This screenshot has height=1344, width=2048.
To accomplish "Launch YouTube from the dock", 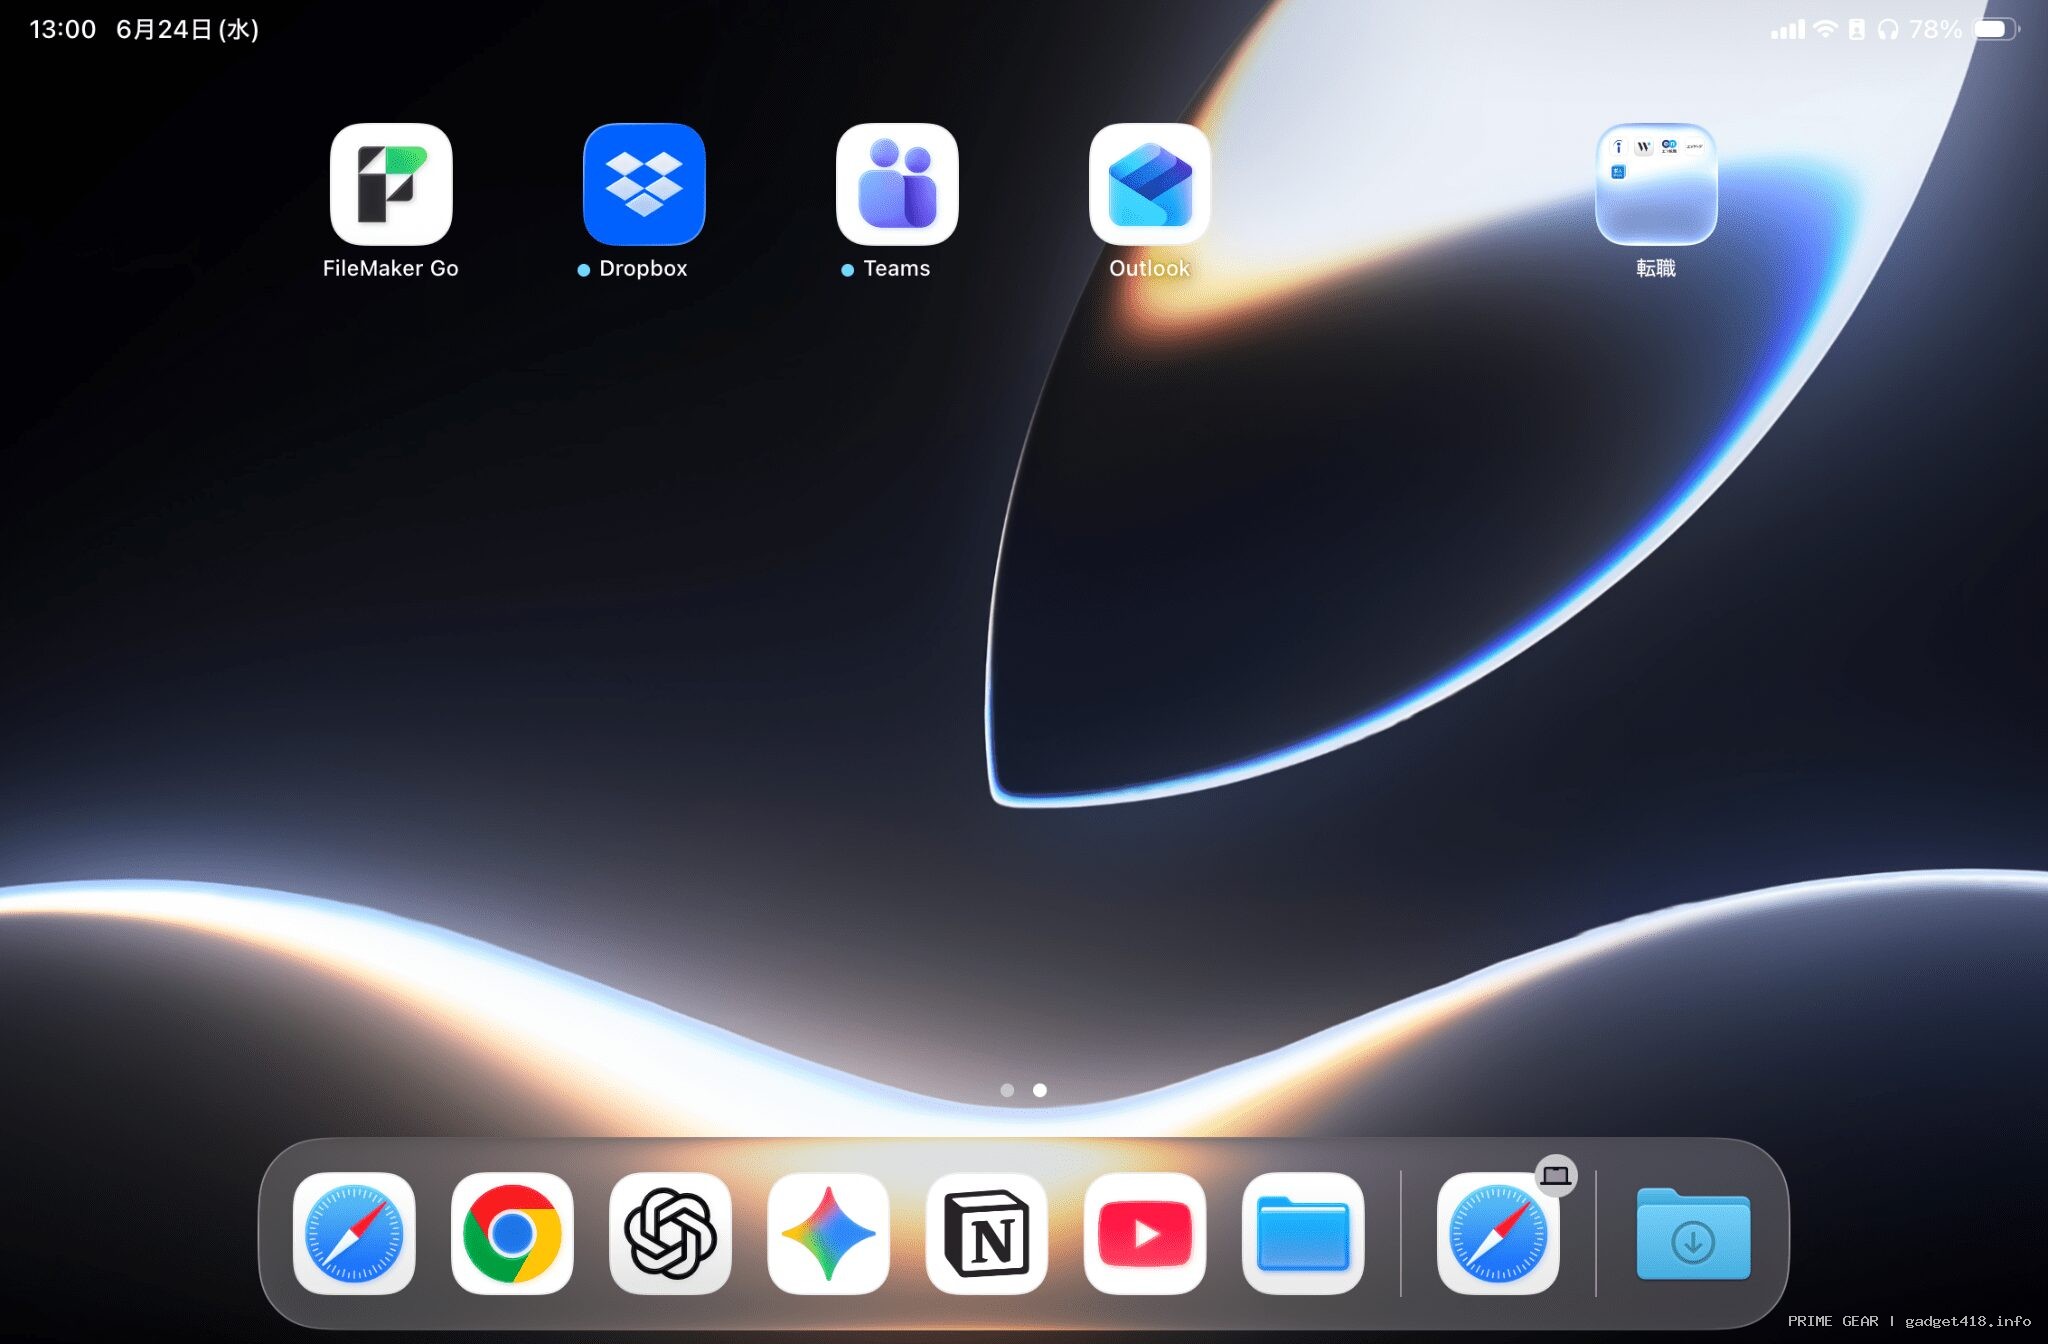I will [x=1145, y=1233].
